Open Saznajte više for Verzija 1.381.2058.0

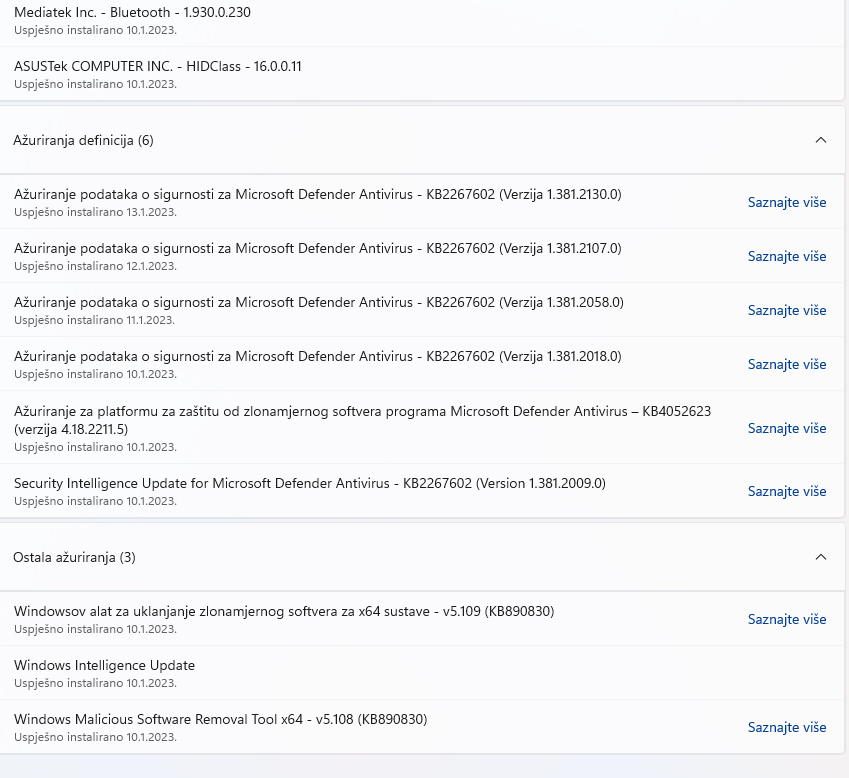click(x=787, y=310)
